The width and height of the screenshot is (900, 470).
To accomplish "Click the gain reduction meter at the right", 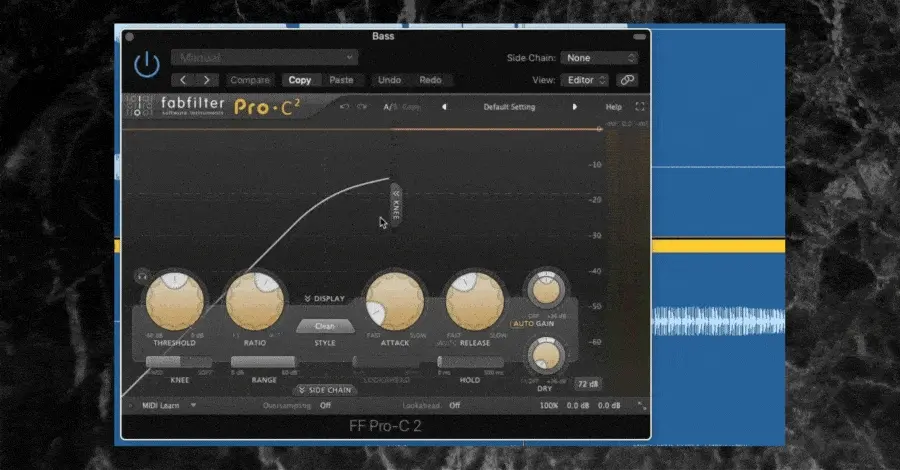I will coord(627,261).
